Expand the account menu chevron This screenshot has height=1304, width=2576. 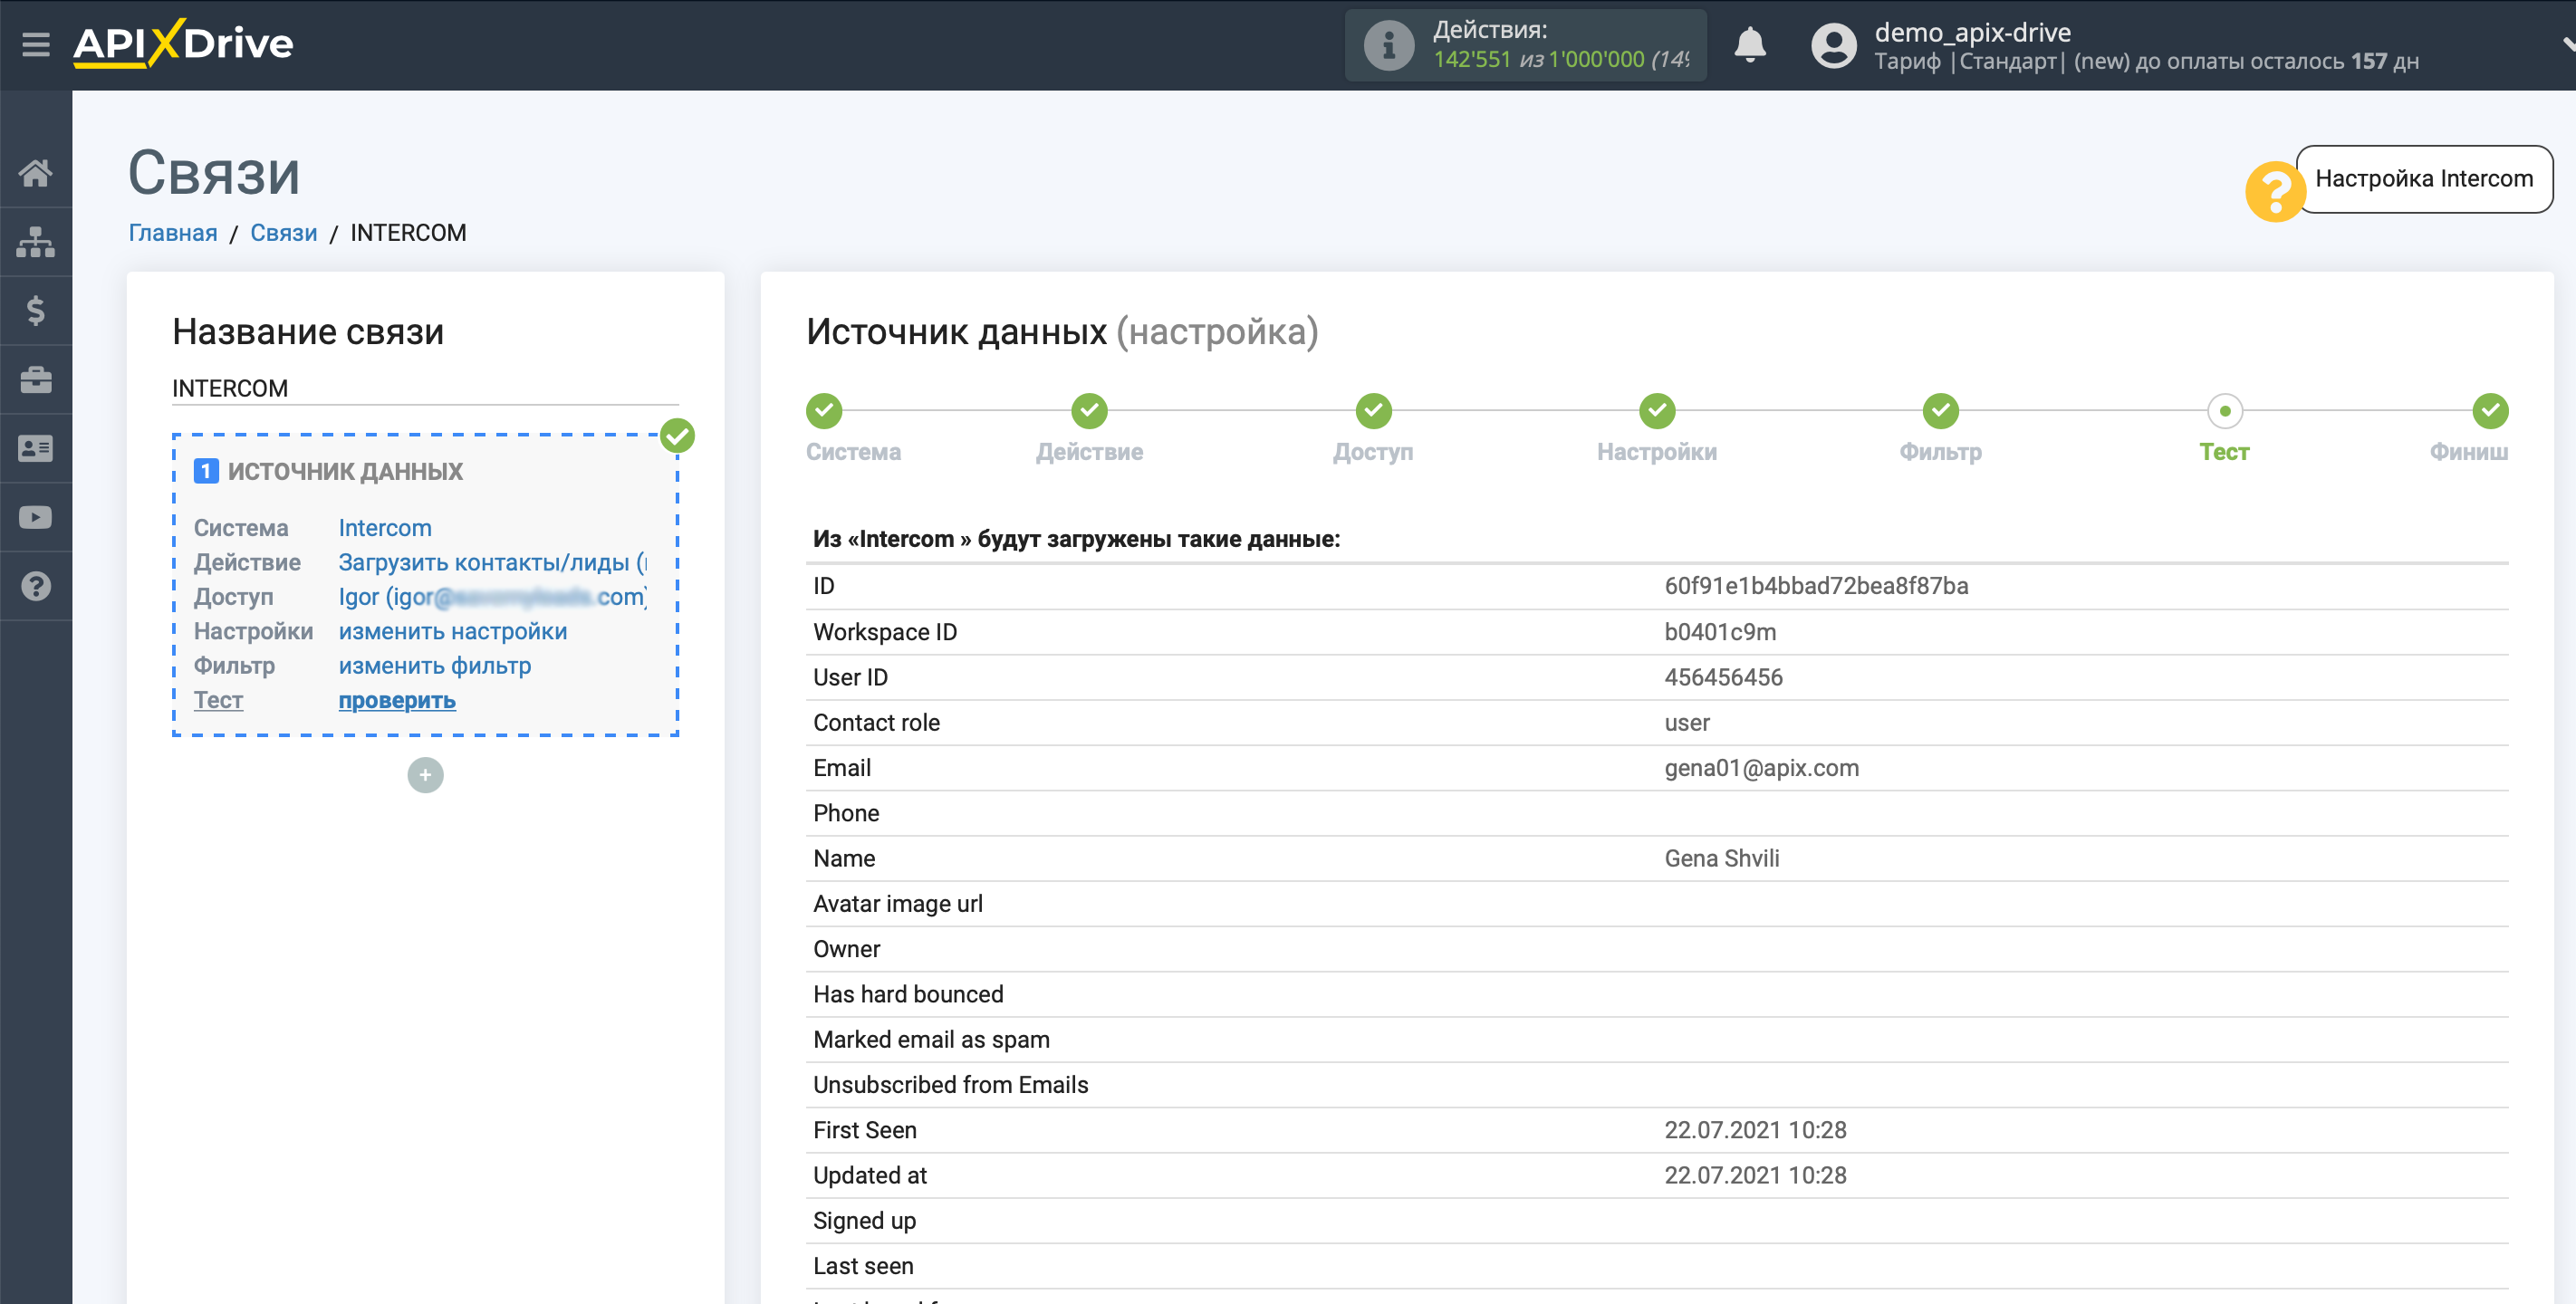point(2568,44)
